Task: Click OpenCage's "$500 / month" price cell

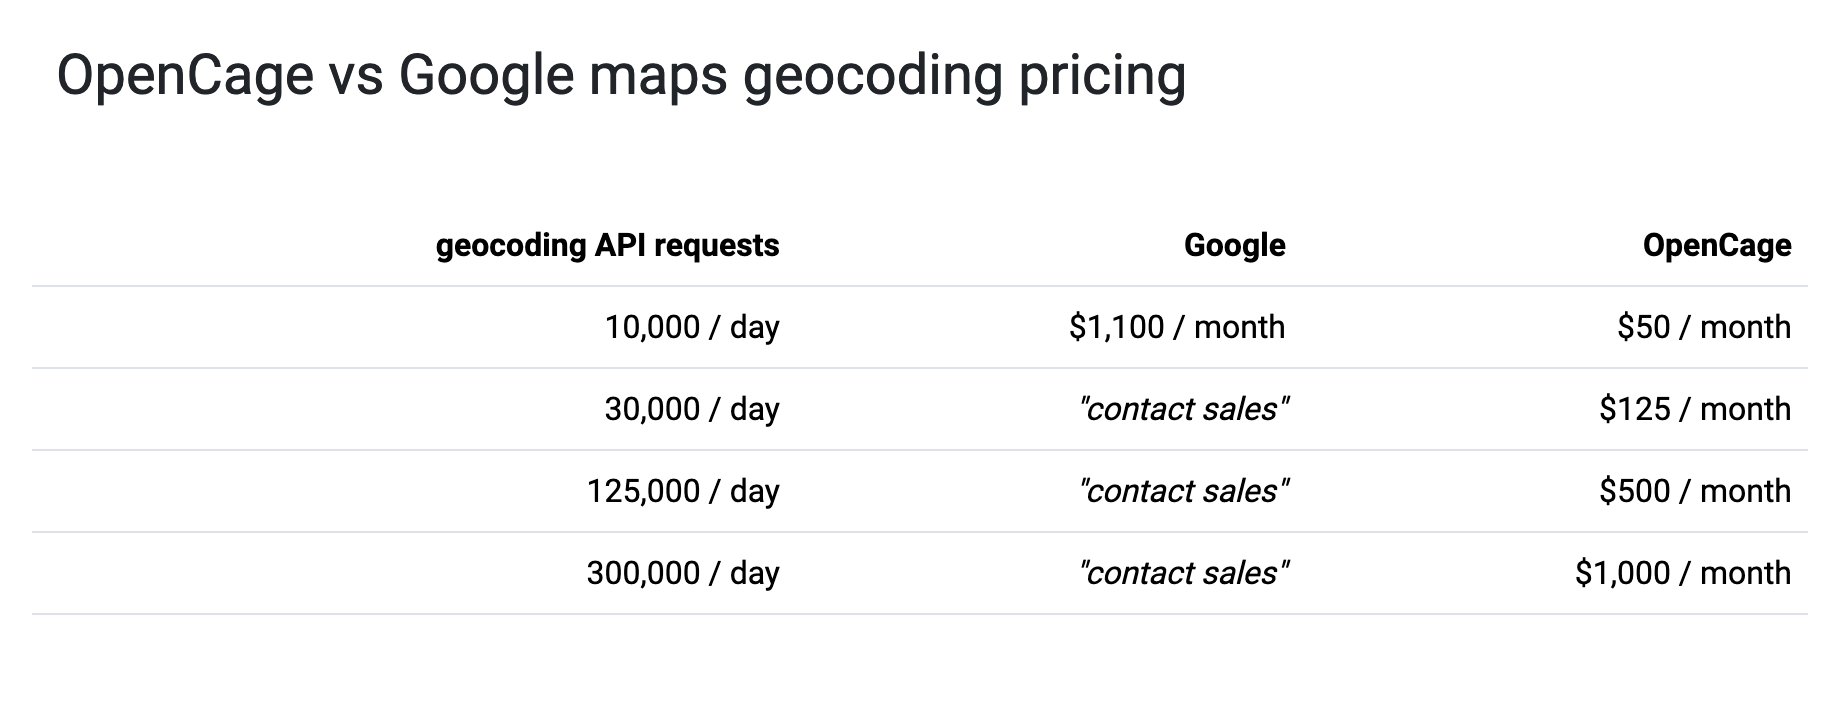Action: click(x=1694, y=491)
